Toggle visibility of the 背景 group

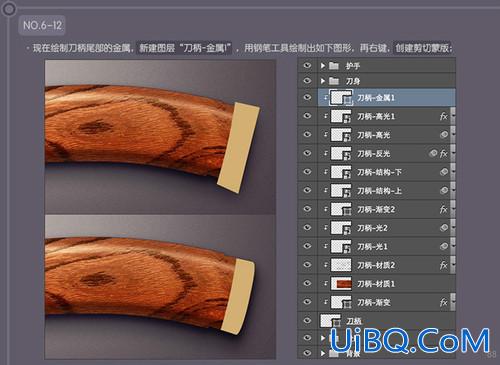pos(307,353)
